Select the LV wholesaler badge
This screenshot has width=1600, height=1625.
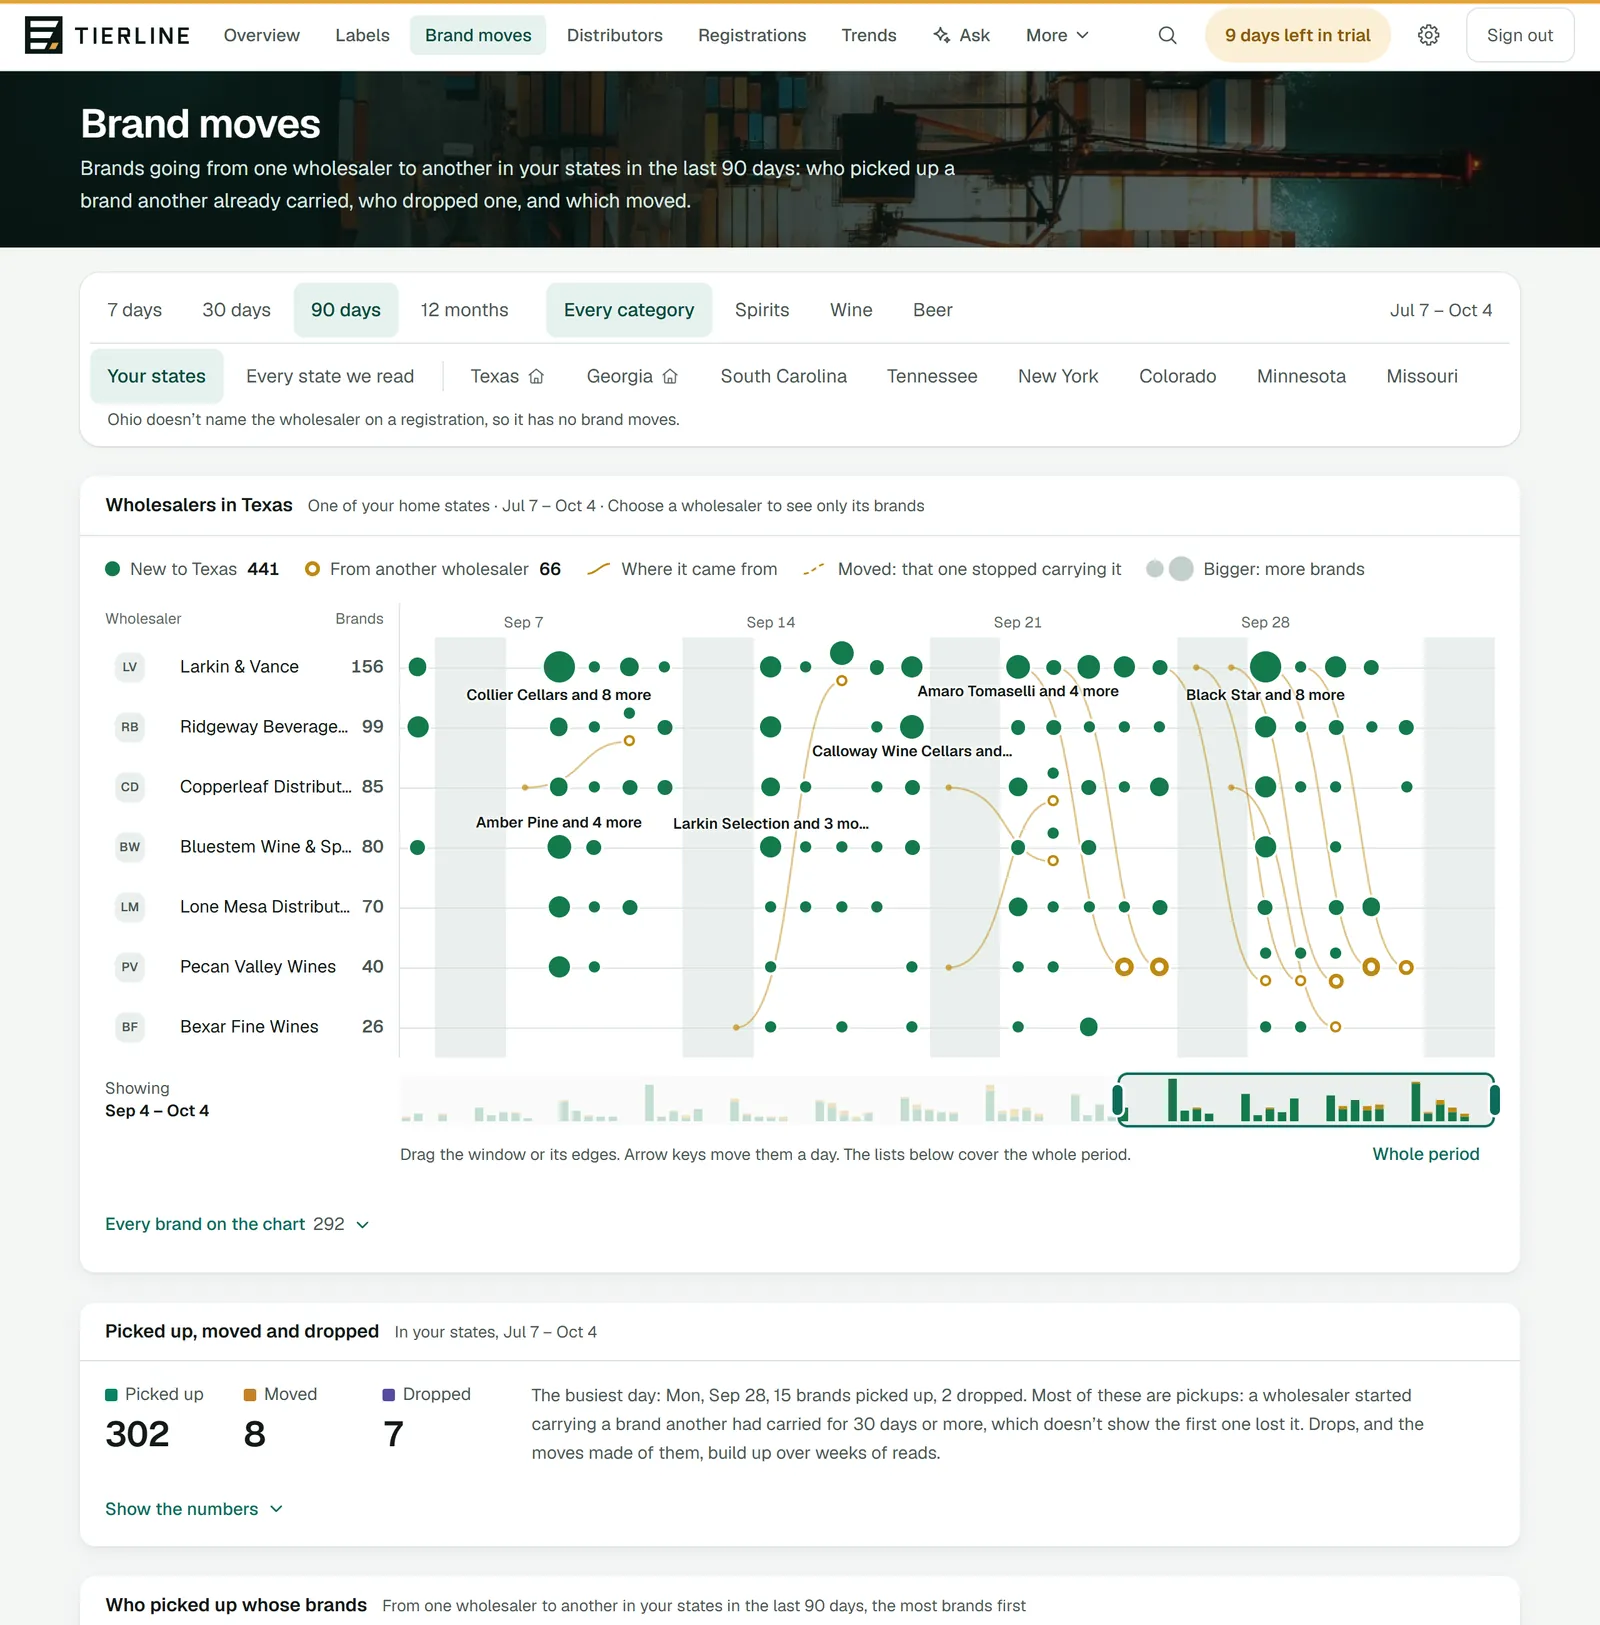130,667
